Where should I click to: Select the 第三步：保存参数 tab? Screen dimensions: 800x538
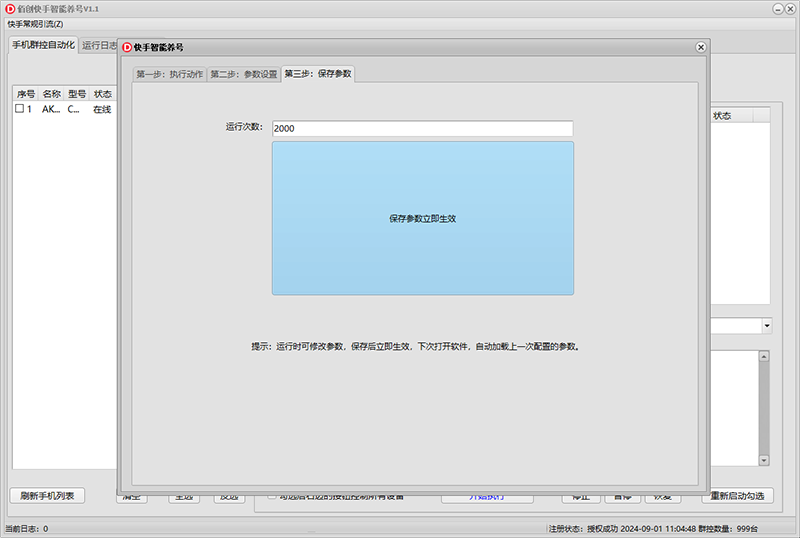pyautogui.click(x=318, y=74)
